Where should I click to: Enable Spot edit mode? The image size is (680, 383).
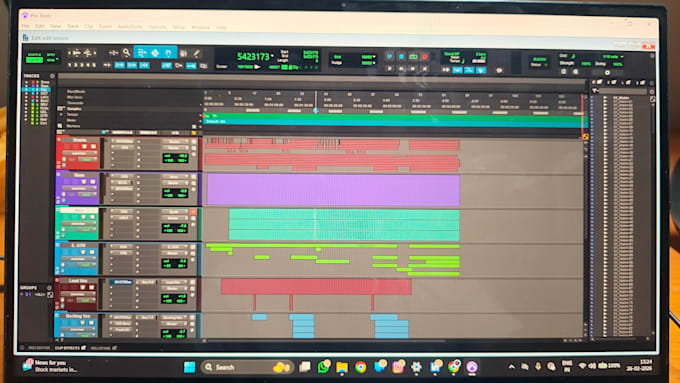click(51, 55)
